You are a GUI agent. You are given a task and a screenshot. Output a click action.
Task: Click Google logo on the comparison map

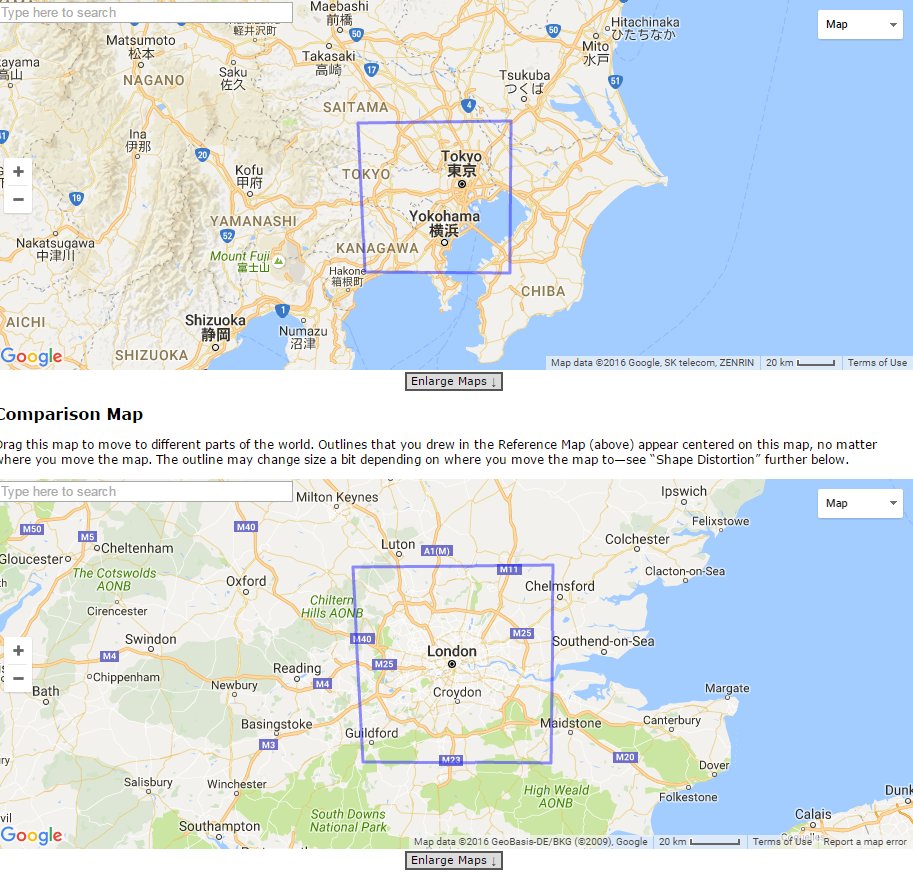[x=31, y=835]
